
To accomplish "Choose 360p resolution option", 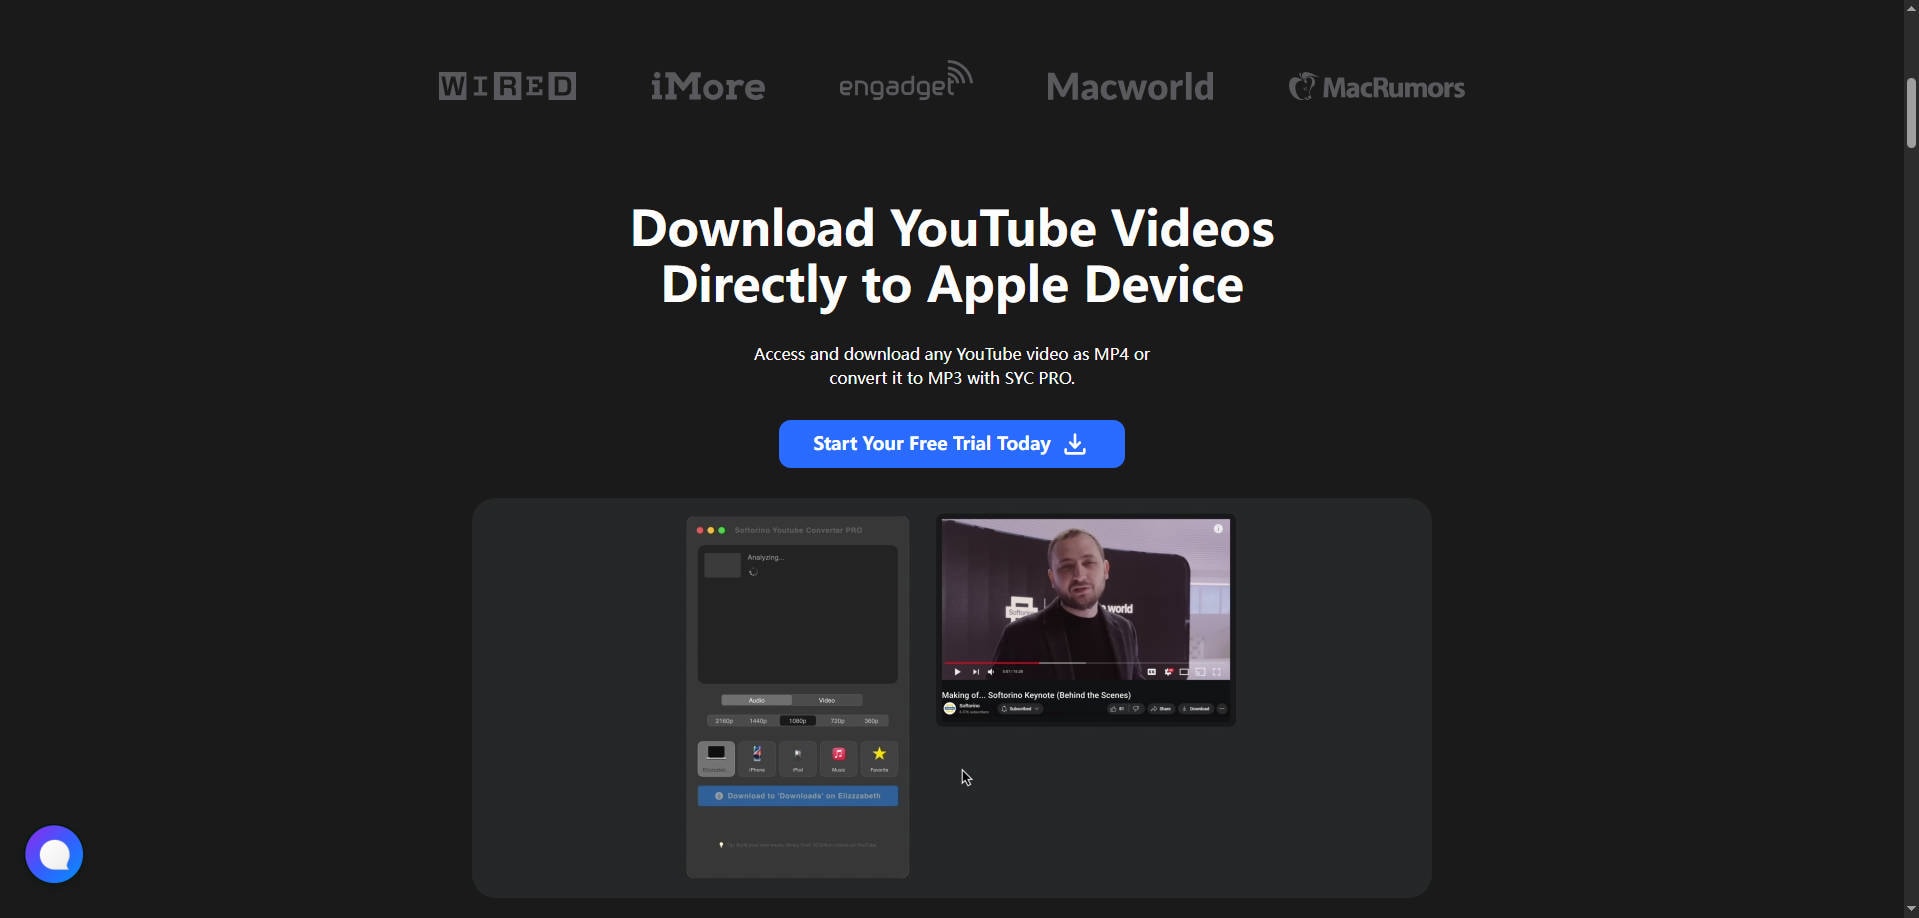I will [x=872, y=721].
